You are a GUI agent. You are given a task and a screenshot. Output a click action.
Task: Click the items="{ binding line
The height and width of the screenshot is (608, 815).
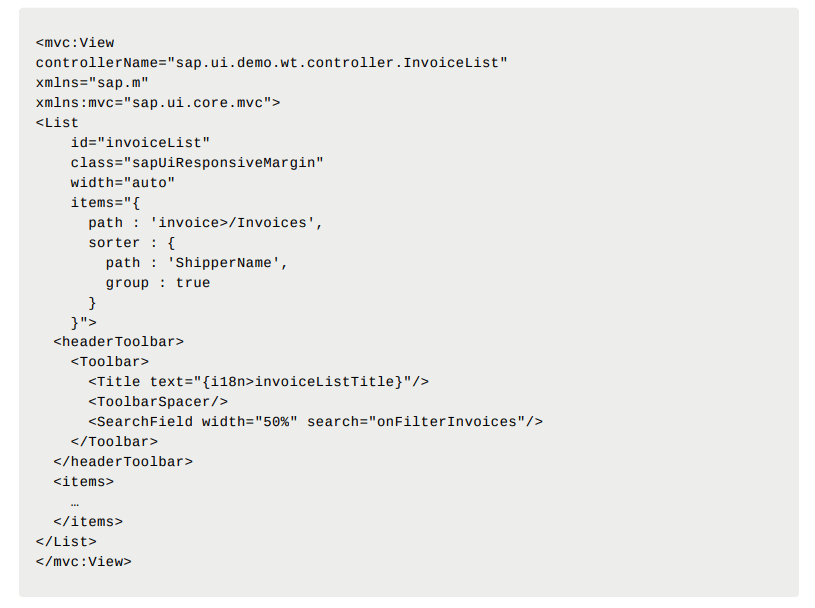pos(105,203)
